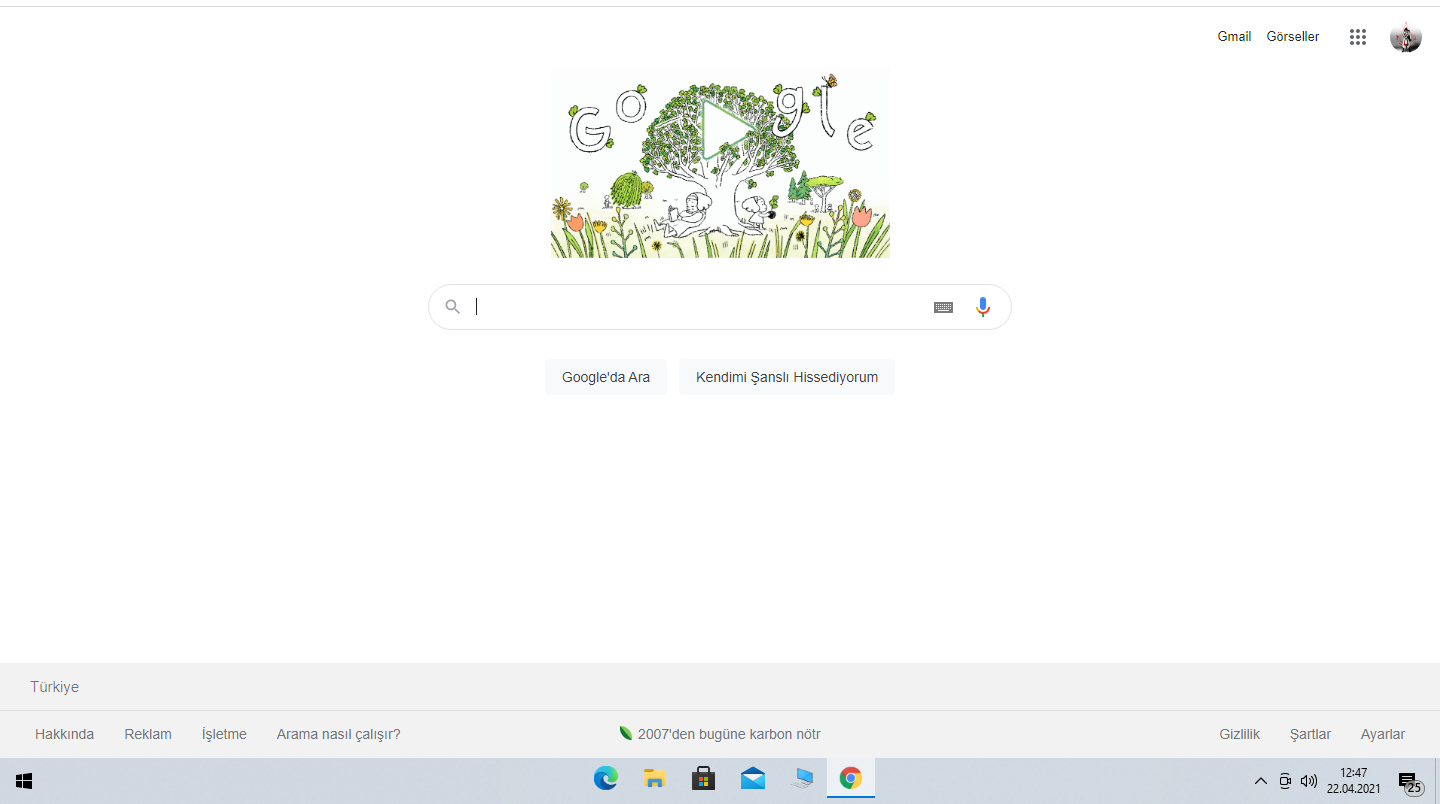Image resolution: width=1440 pixels, height=804 pixels.
Task: Open the network status tray icon
Action: [x=1285, y=781]
